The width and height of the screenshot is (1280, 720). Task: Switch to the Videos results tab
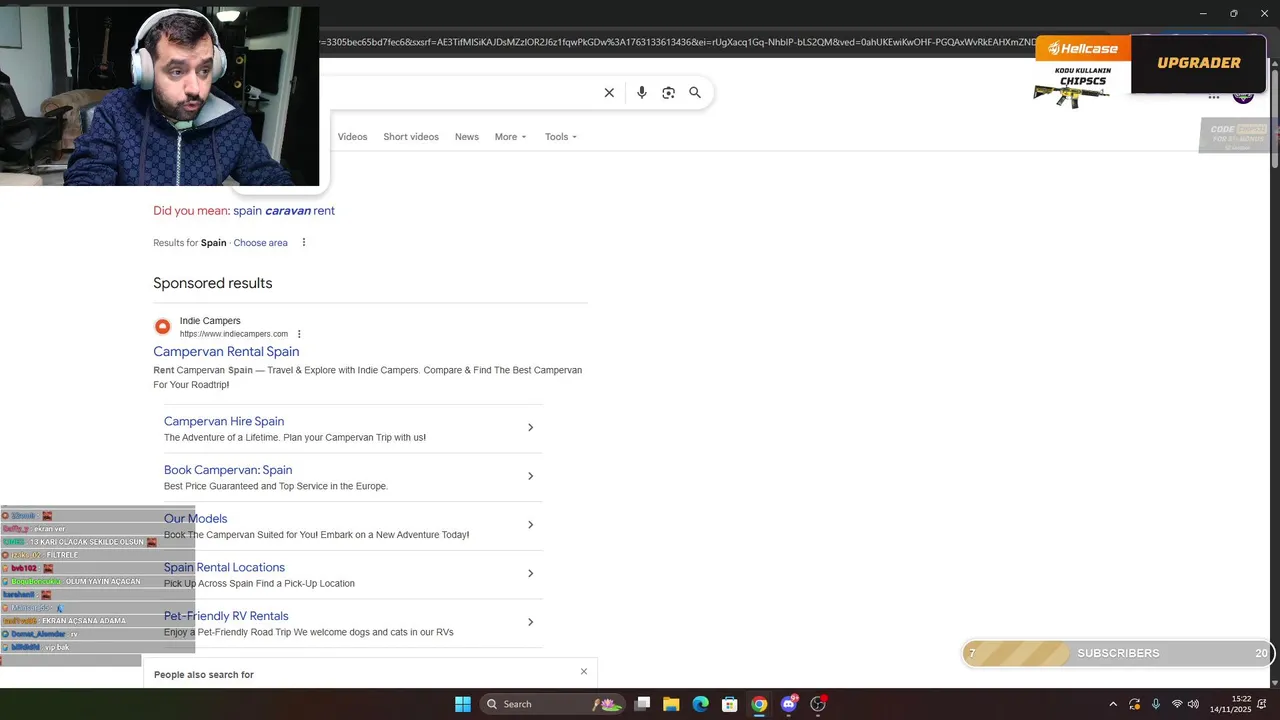pos(352,137)
